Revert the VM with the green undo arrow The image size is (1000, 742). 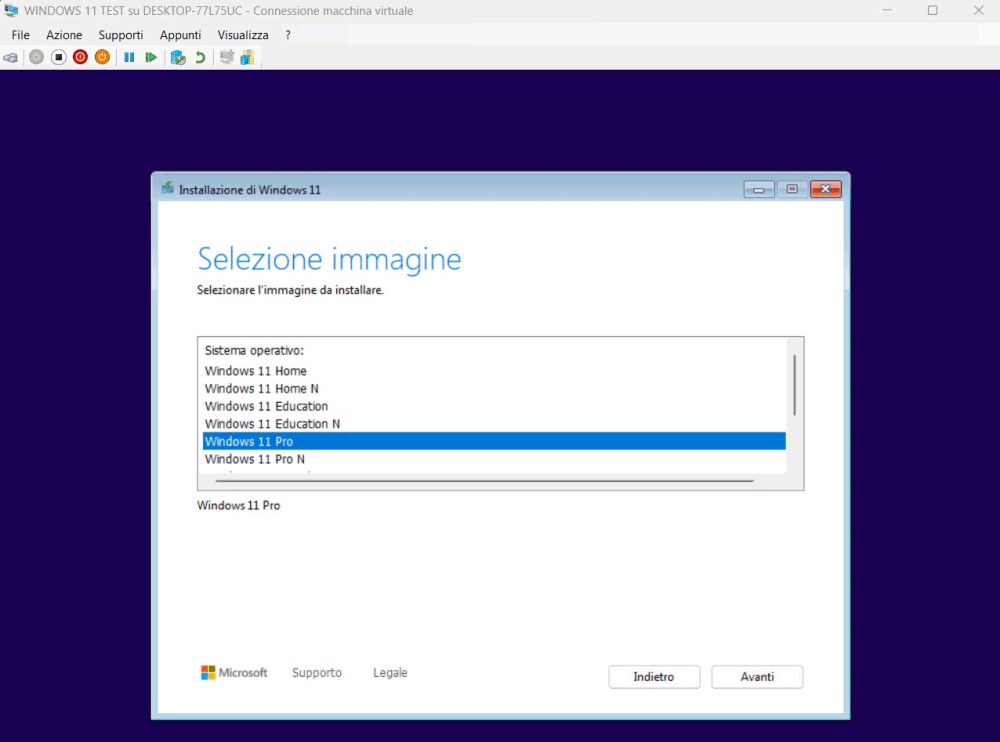click(200, 57)
